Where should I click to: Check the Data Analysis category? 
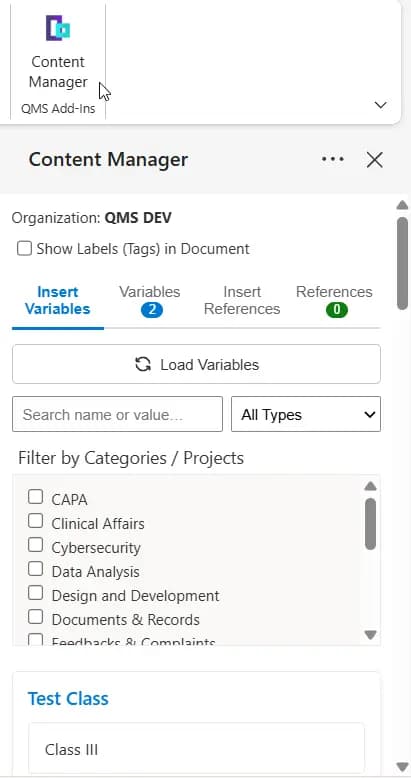coord(35,569)
